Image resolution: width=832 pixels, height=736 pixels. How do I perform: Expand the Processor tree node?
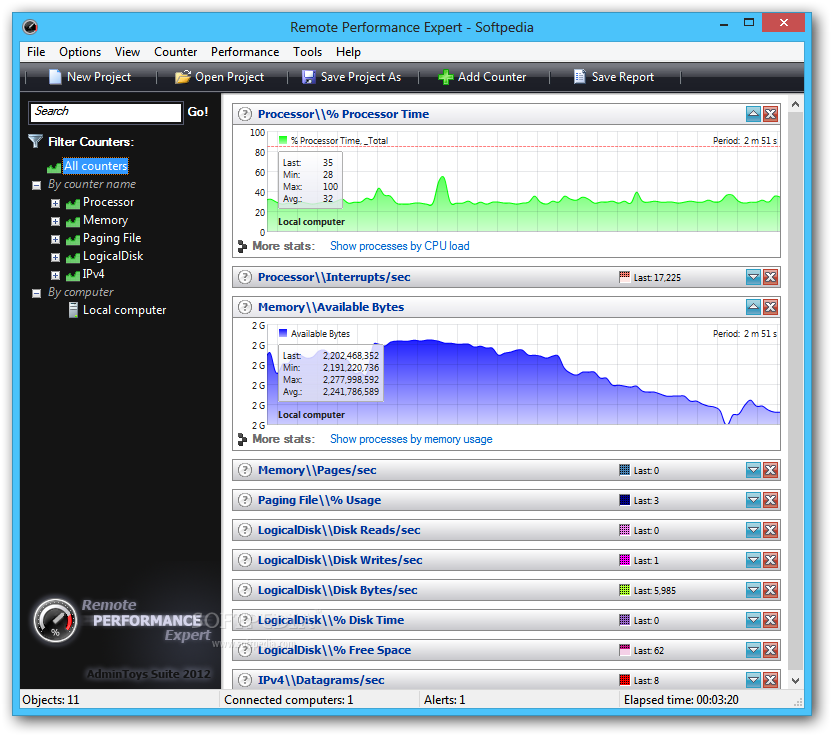coord(55,203)
